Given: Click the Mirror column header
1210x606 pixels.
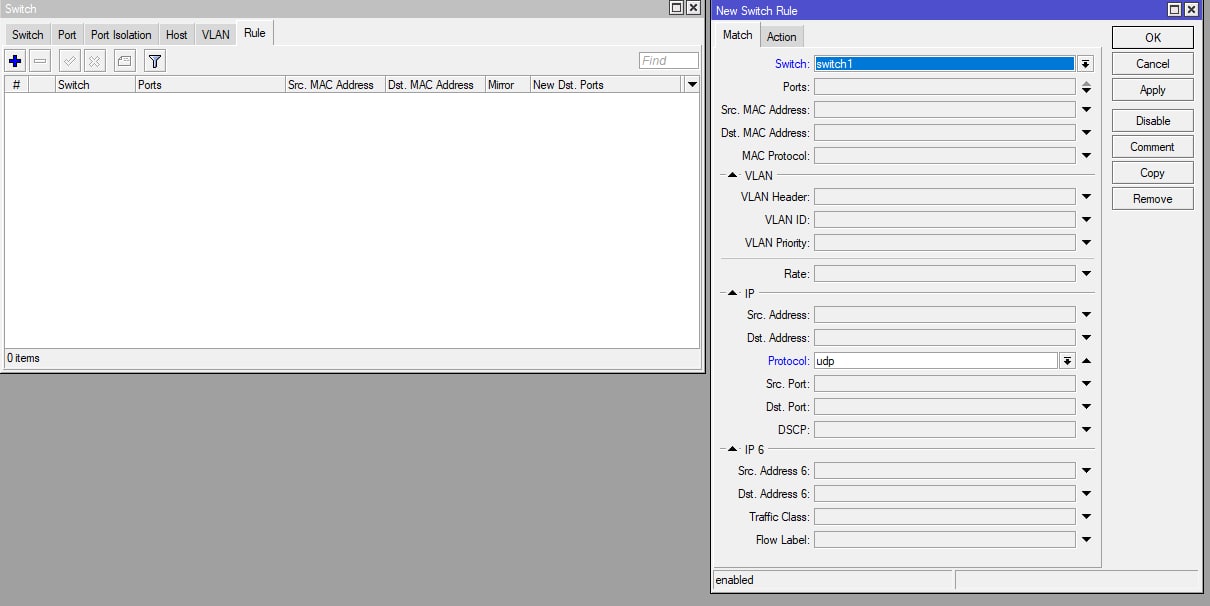Looking at the screenshot, I should pyautogui.click(x=508, y=85).
